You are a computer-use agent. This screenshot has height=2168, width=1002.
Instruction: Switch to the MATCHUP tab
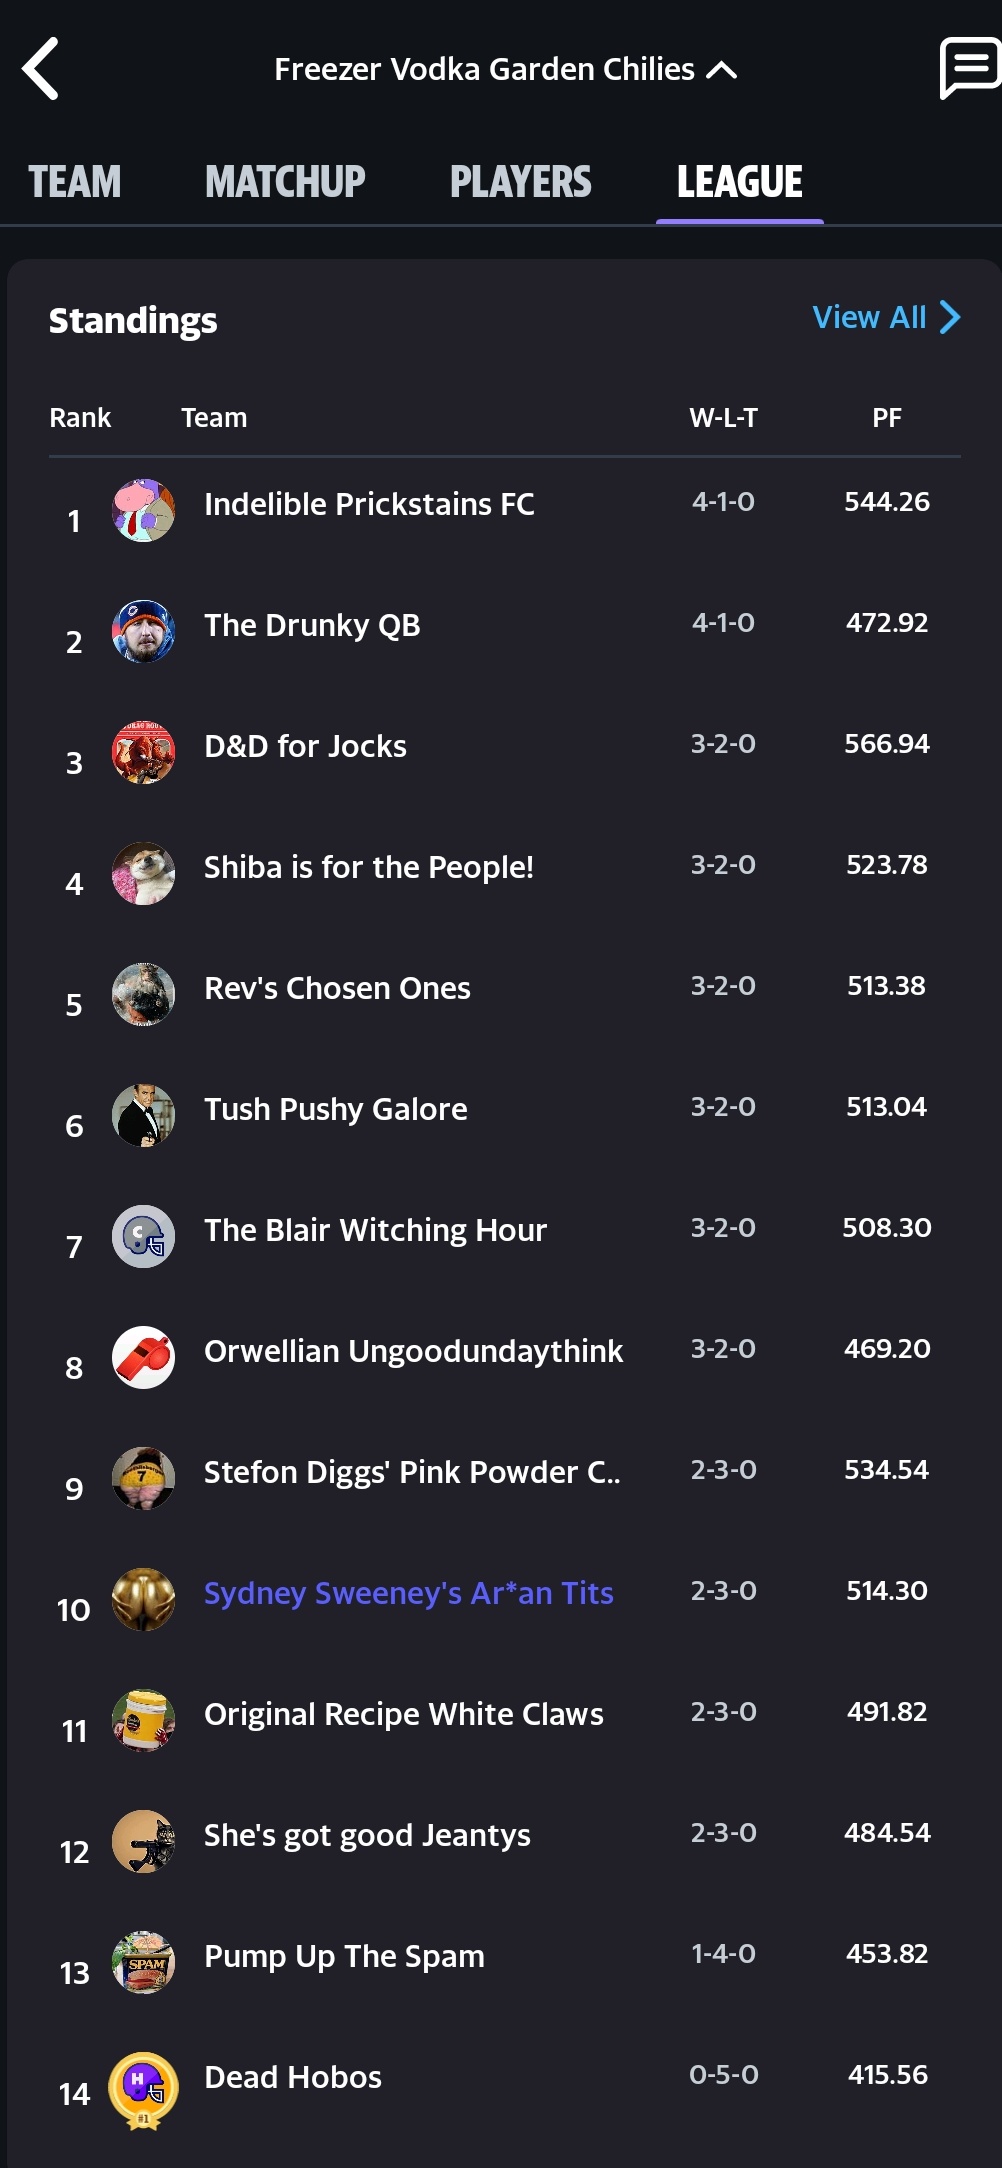click(285, 182)
